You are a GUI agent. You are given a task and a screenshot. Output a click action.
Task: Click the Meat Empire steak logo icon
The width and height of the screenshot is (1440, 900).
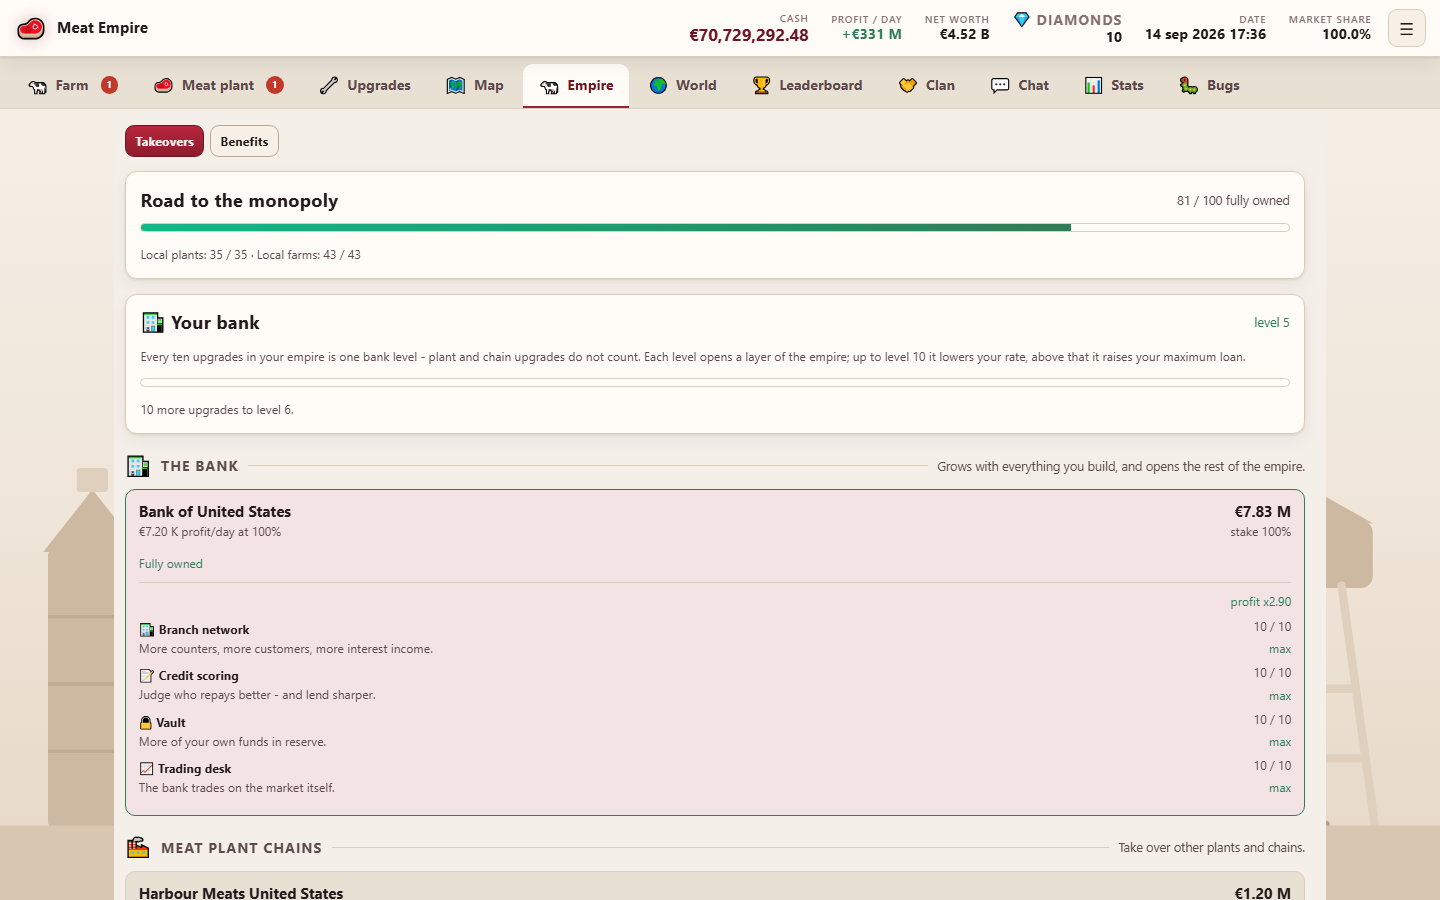coord(31,28)
